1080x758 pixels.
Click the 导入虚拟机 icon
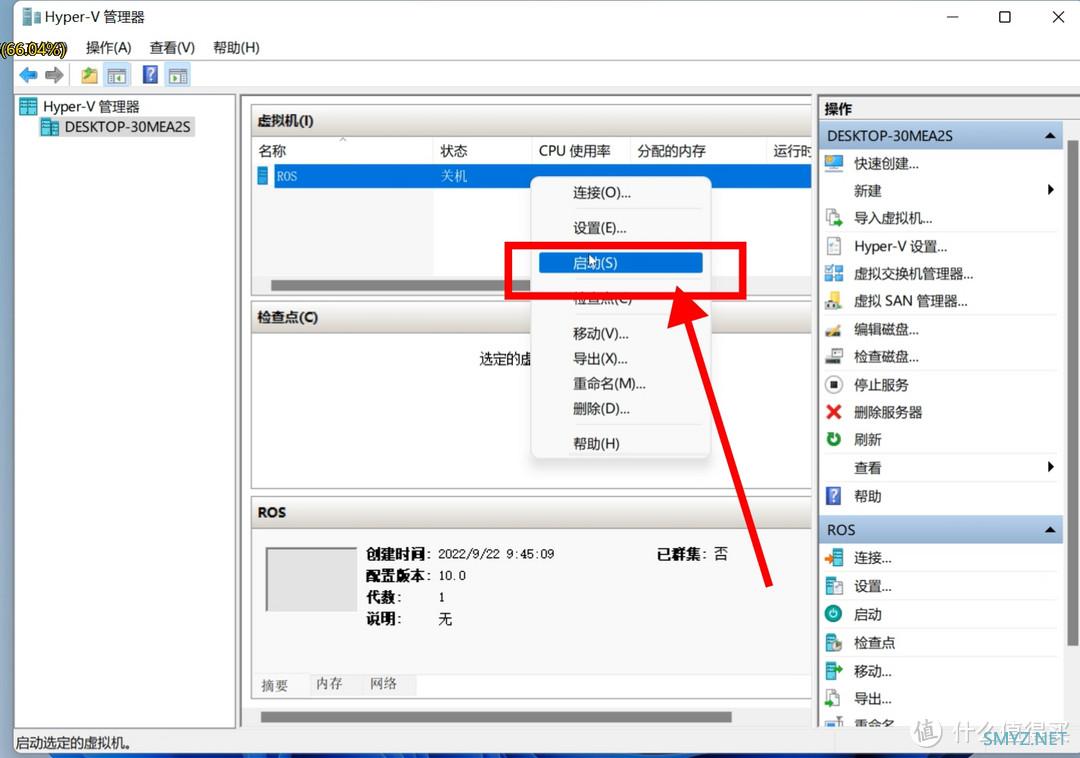(x=834, y=218)
